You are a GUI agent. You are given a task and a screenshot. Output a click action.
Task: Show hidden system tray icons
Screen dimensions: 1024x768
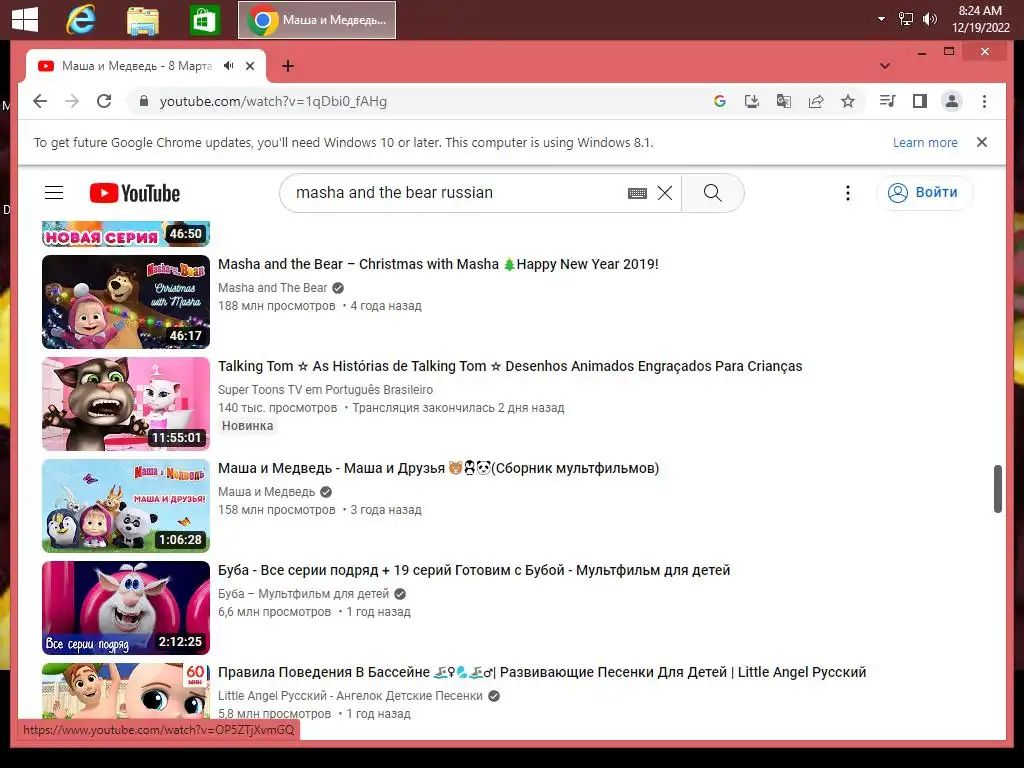882,19
